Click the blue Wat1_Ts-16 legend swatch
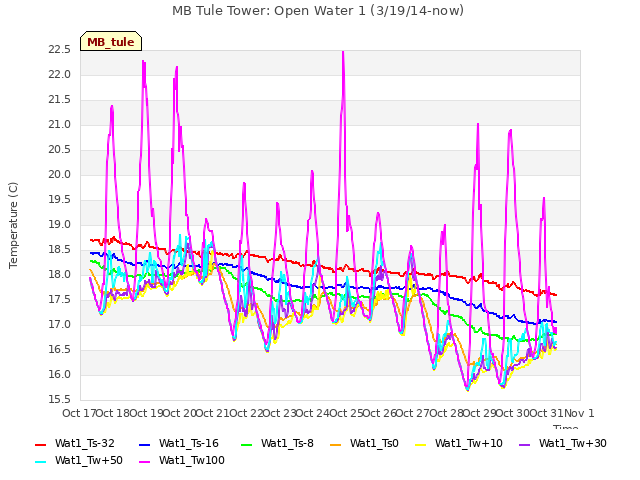The width and height of the screenshot is (640, 480). [144, 444]
